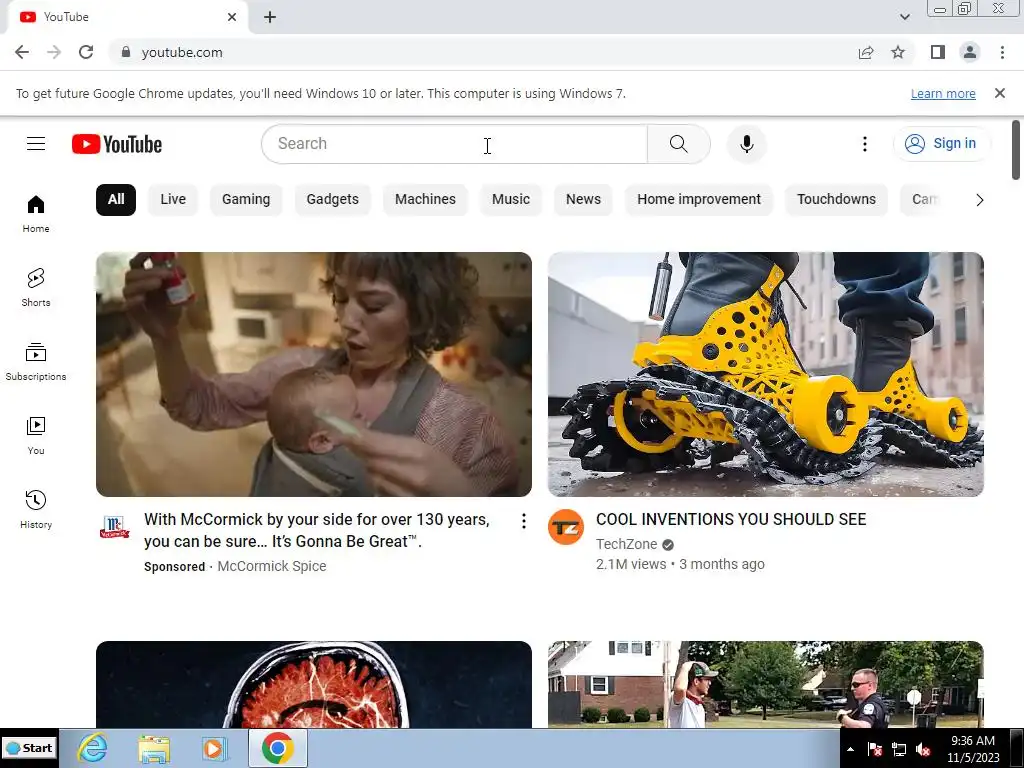The width and height of the screenshot is (1024, 768).
Task: Open History in the sidebar
Action: click(36, 509)
